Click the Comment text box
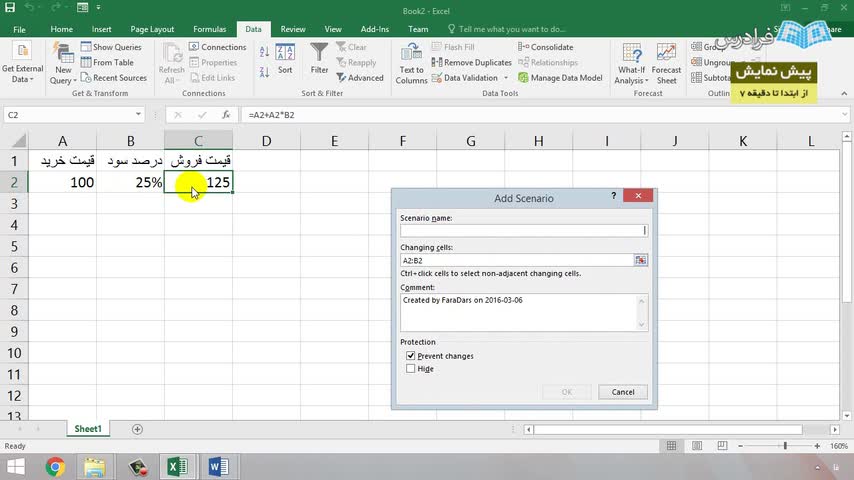The image size is (854, 480). click(x=518, y=313)
